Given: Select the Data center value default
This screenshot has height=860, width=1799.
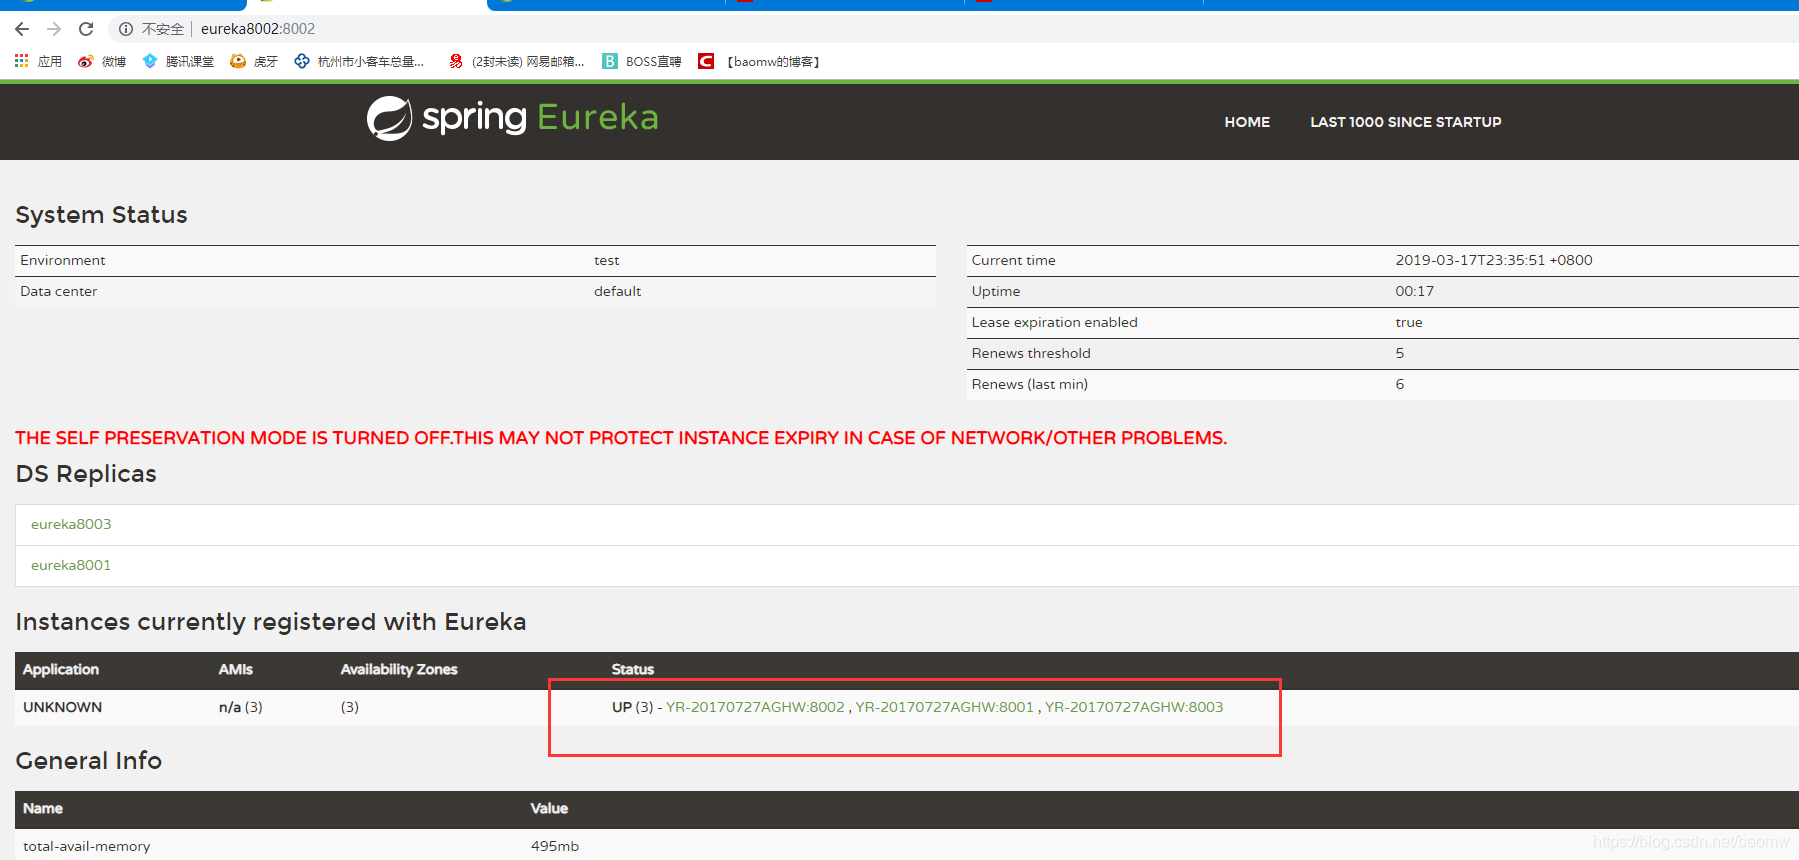Looking at the screenshot, I should pyautogui.click(x=617, y=291).
